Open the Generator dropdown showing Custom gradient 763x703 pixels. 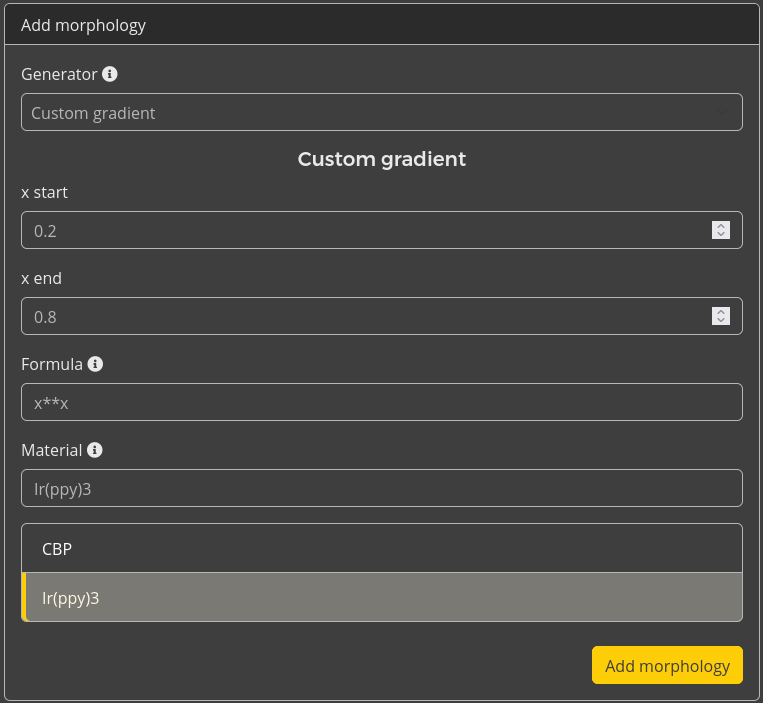pyautogui.click(x=370, y=113)
